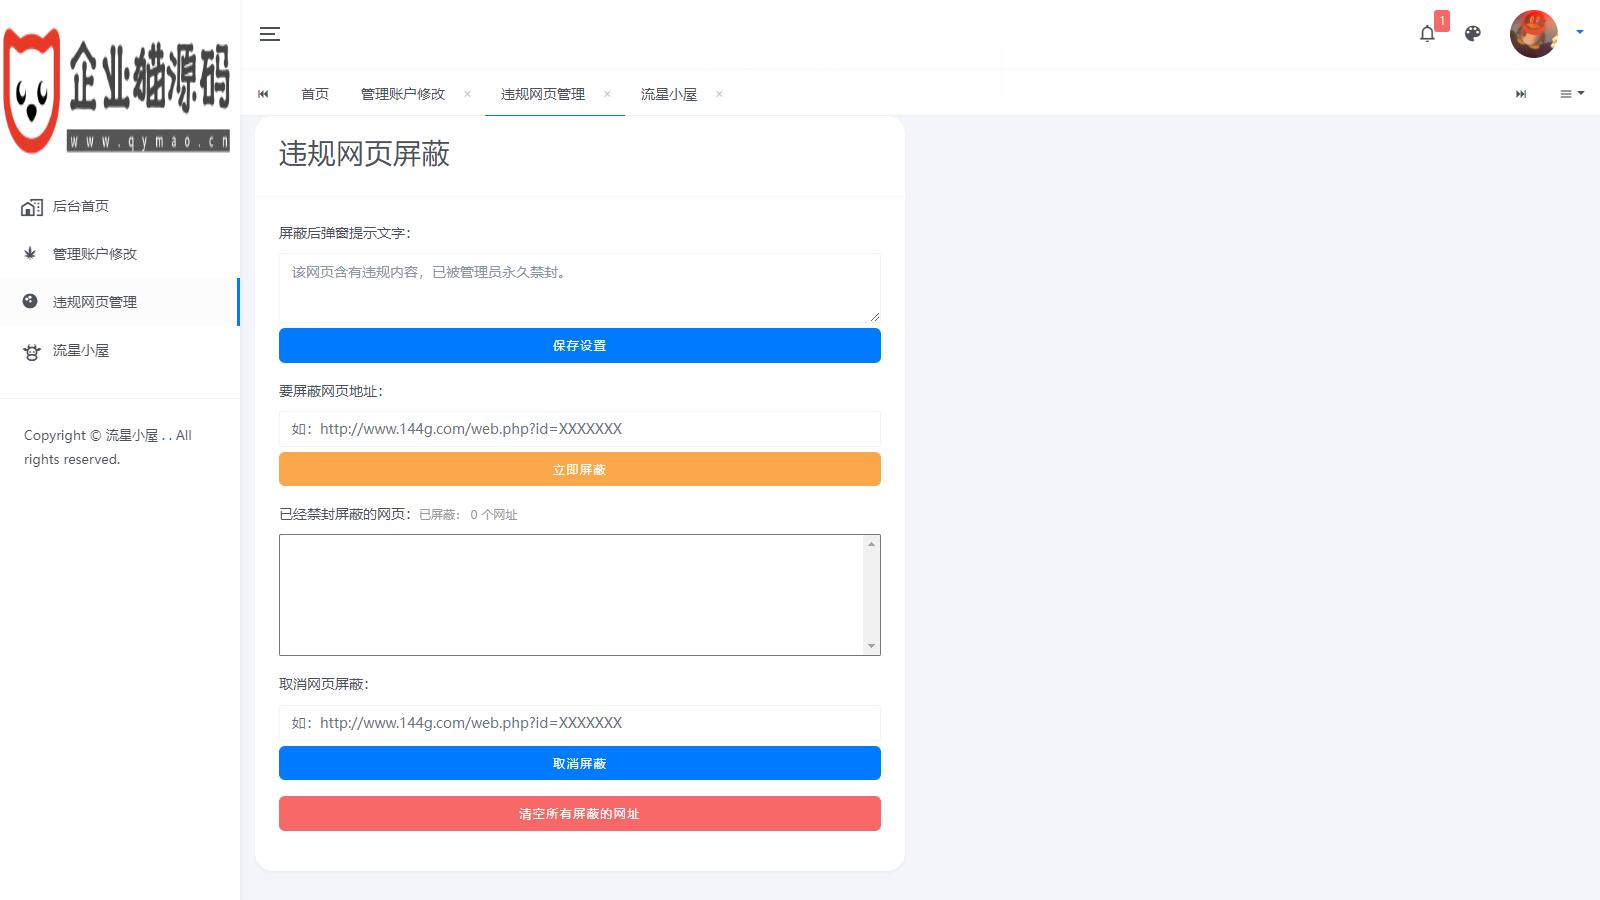
Task: Focus the 要屏蔽网页地址 input field
Action: [x=579, y=429]
